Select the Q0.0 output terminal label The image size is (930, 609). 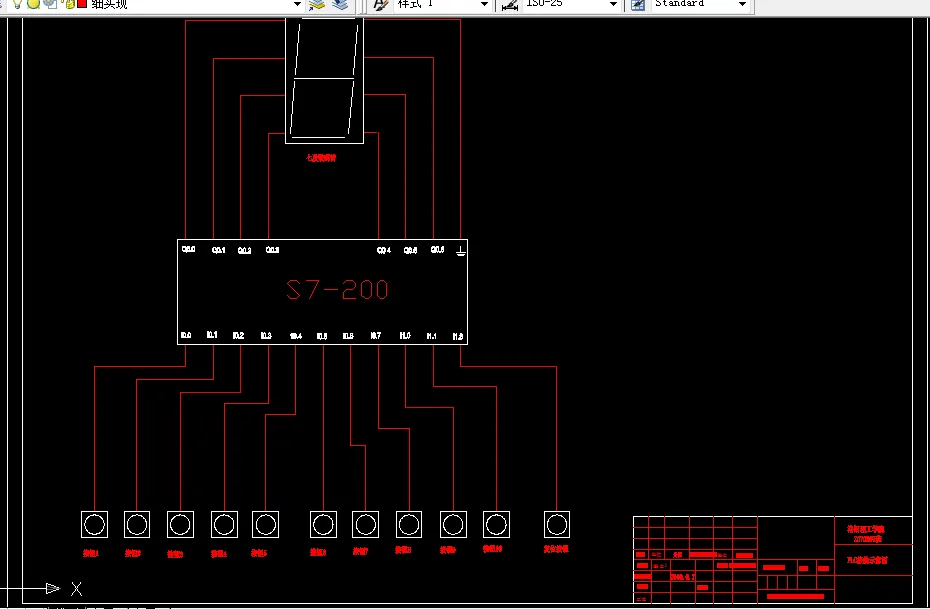coord(189,249)
